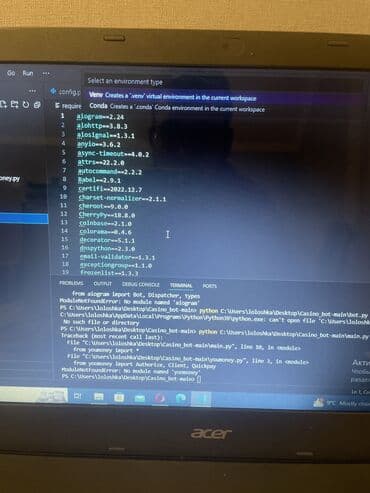Image resolution: width=370 pixels, height=493 pixels.
Task: Collapse all folders in Explorer
Action: coord(37,105)
